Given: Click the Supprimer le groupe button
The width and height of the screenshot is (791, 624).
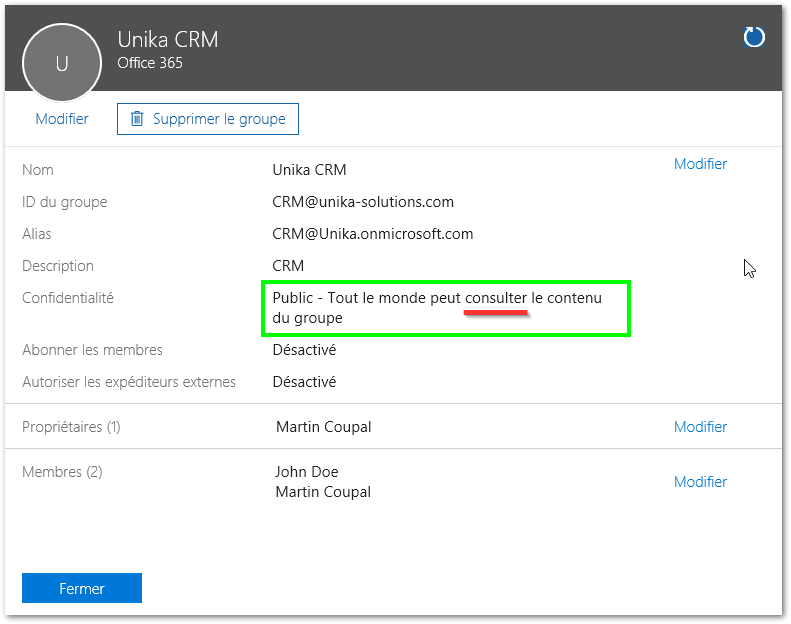Looking at the screenshot, I should tap(208, 119).
